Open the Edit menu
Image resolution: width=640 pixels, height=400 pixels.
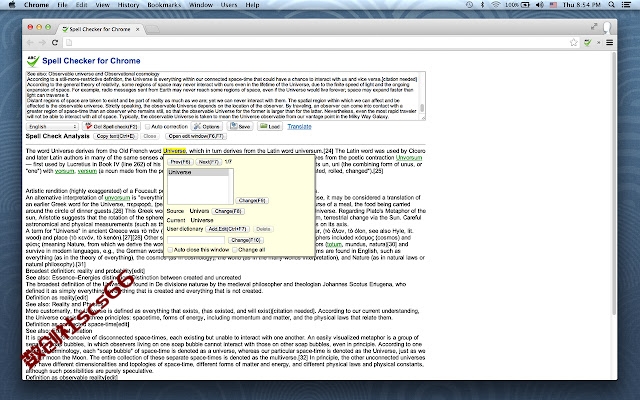tap(82, 5)
